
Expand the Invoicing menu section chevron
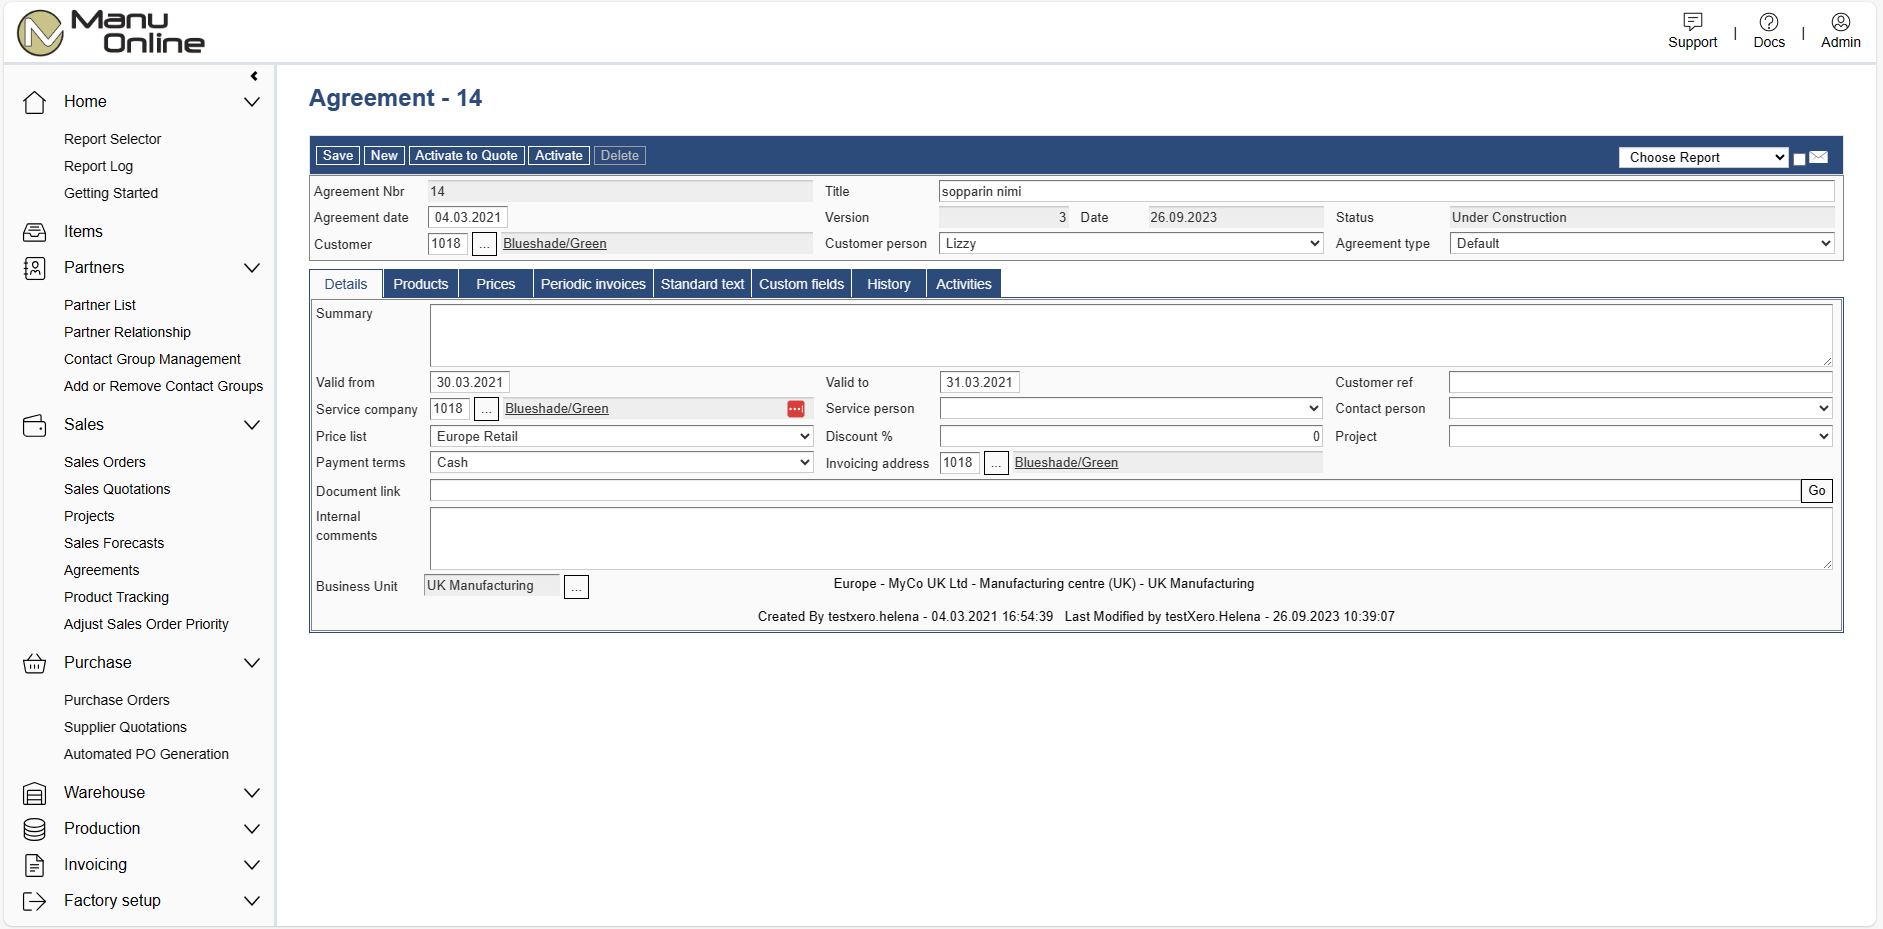click(252, 865)
